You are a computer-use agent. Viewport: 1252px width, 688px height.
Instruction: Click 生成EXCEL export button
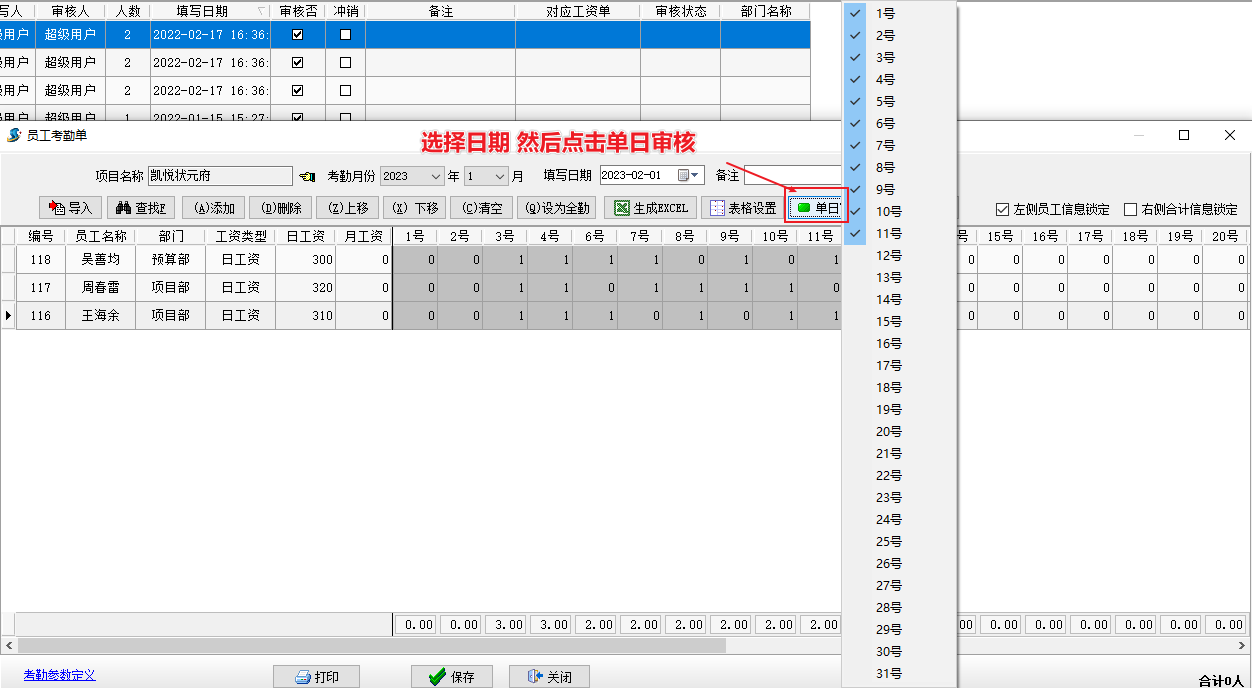[x=651, y=208]
